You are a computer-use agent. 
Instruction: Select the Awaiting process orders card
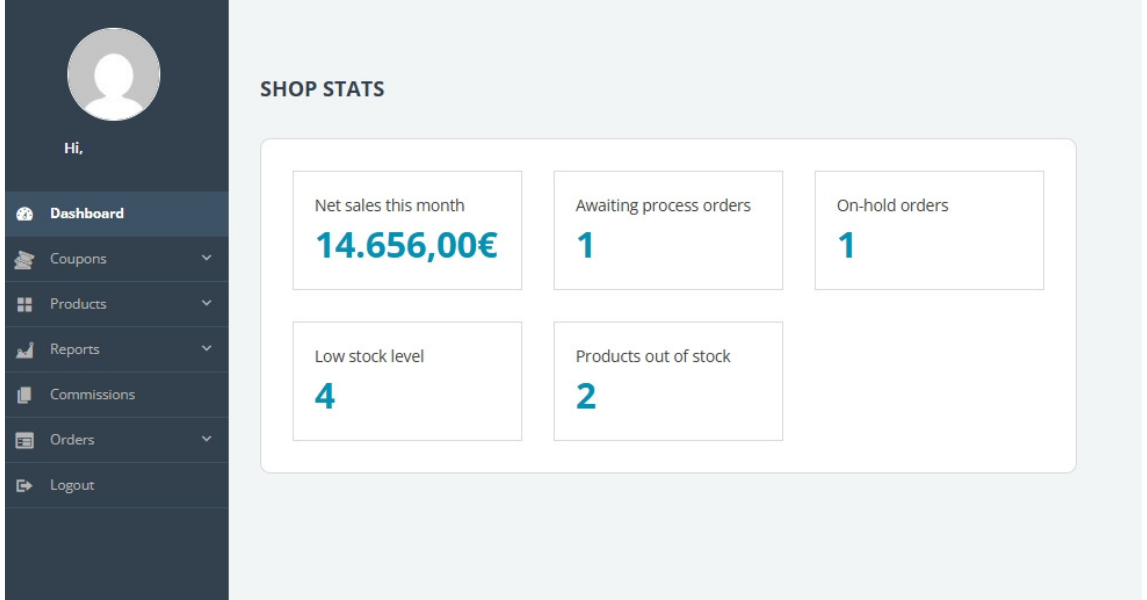(x=668, y=230)
